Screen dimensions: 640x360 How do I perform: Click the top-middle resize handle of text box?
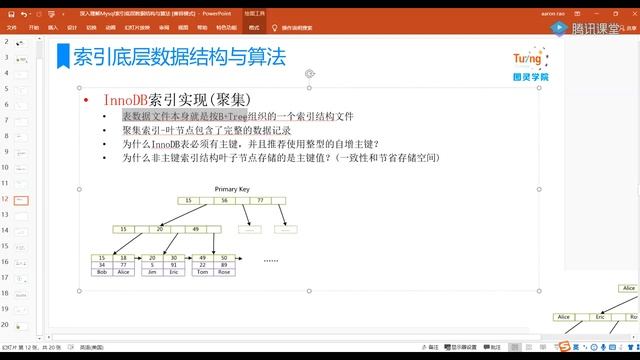[x=309, y=88]
